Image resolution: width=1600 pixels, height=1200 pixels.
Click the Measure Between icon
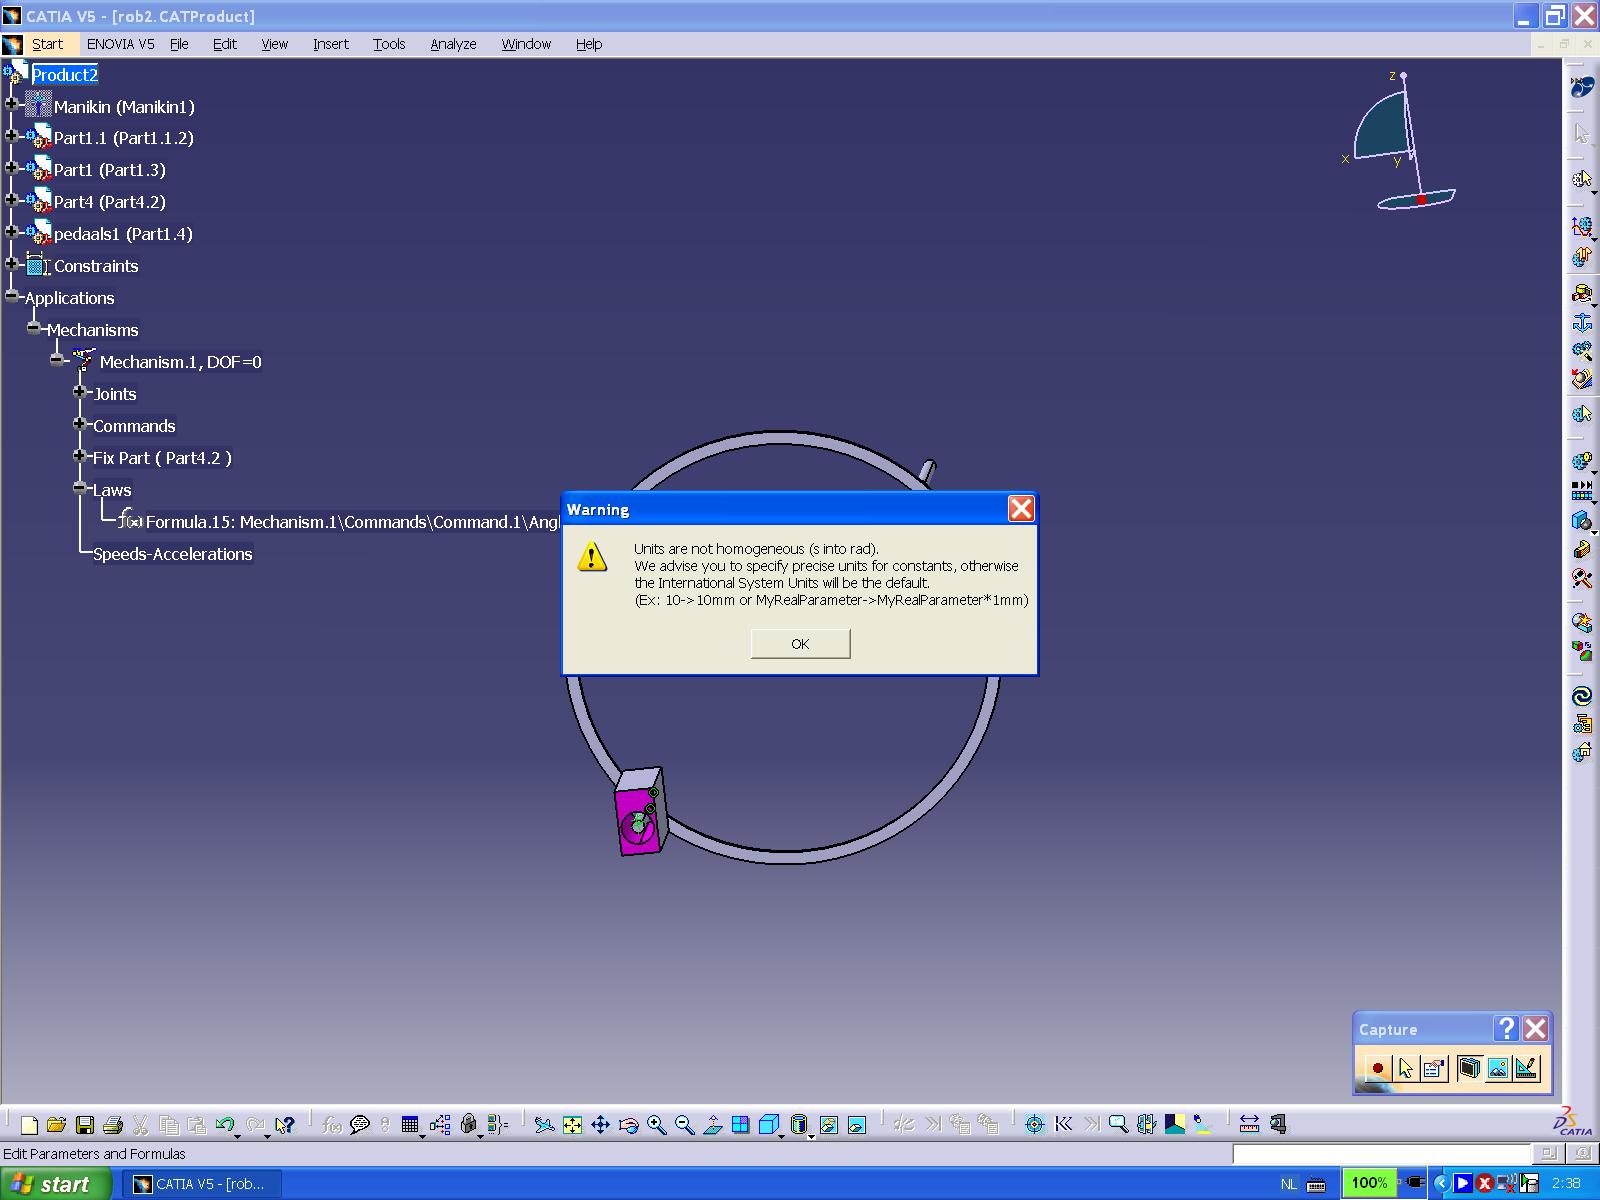[x=1249, y=1125]
